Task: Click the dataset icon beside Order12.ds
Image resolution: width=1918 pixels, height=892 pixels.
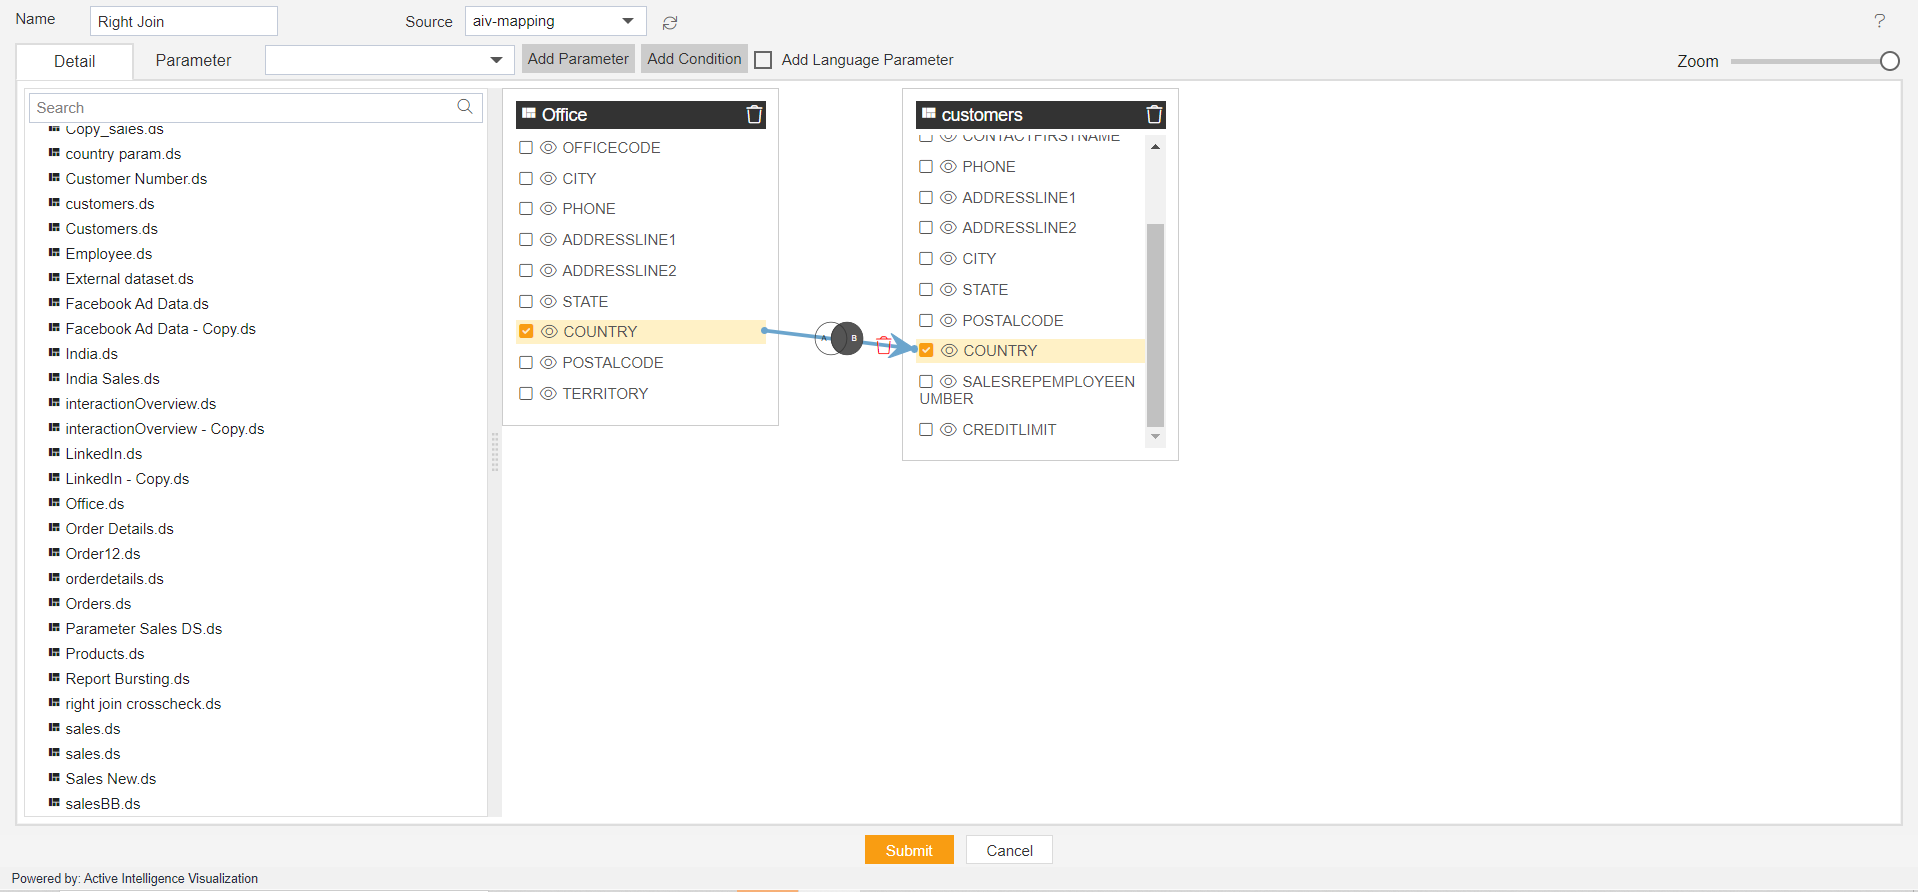Action: tap(54, 553)
